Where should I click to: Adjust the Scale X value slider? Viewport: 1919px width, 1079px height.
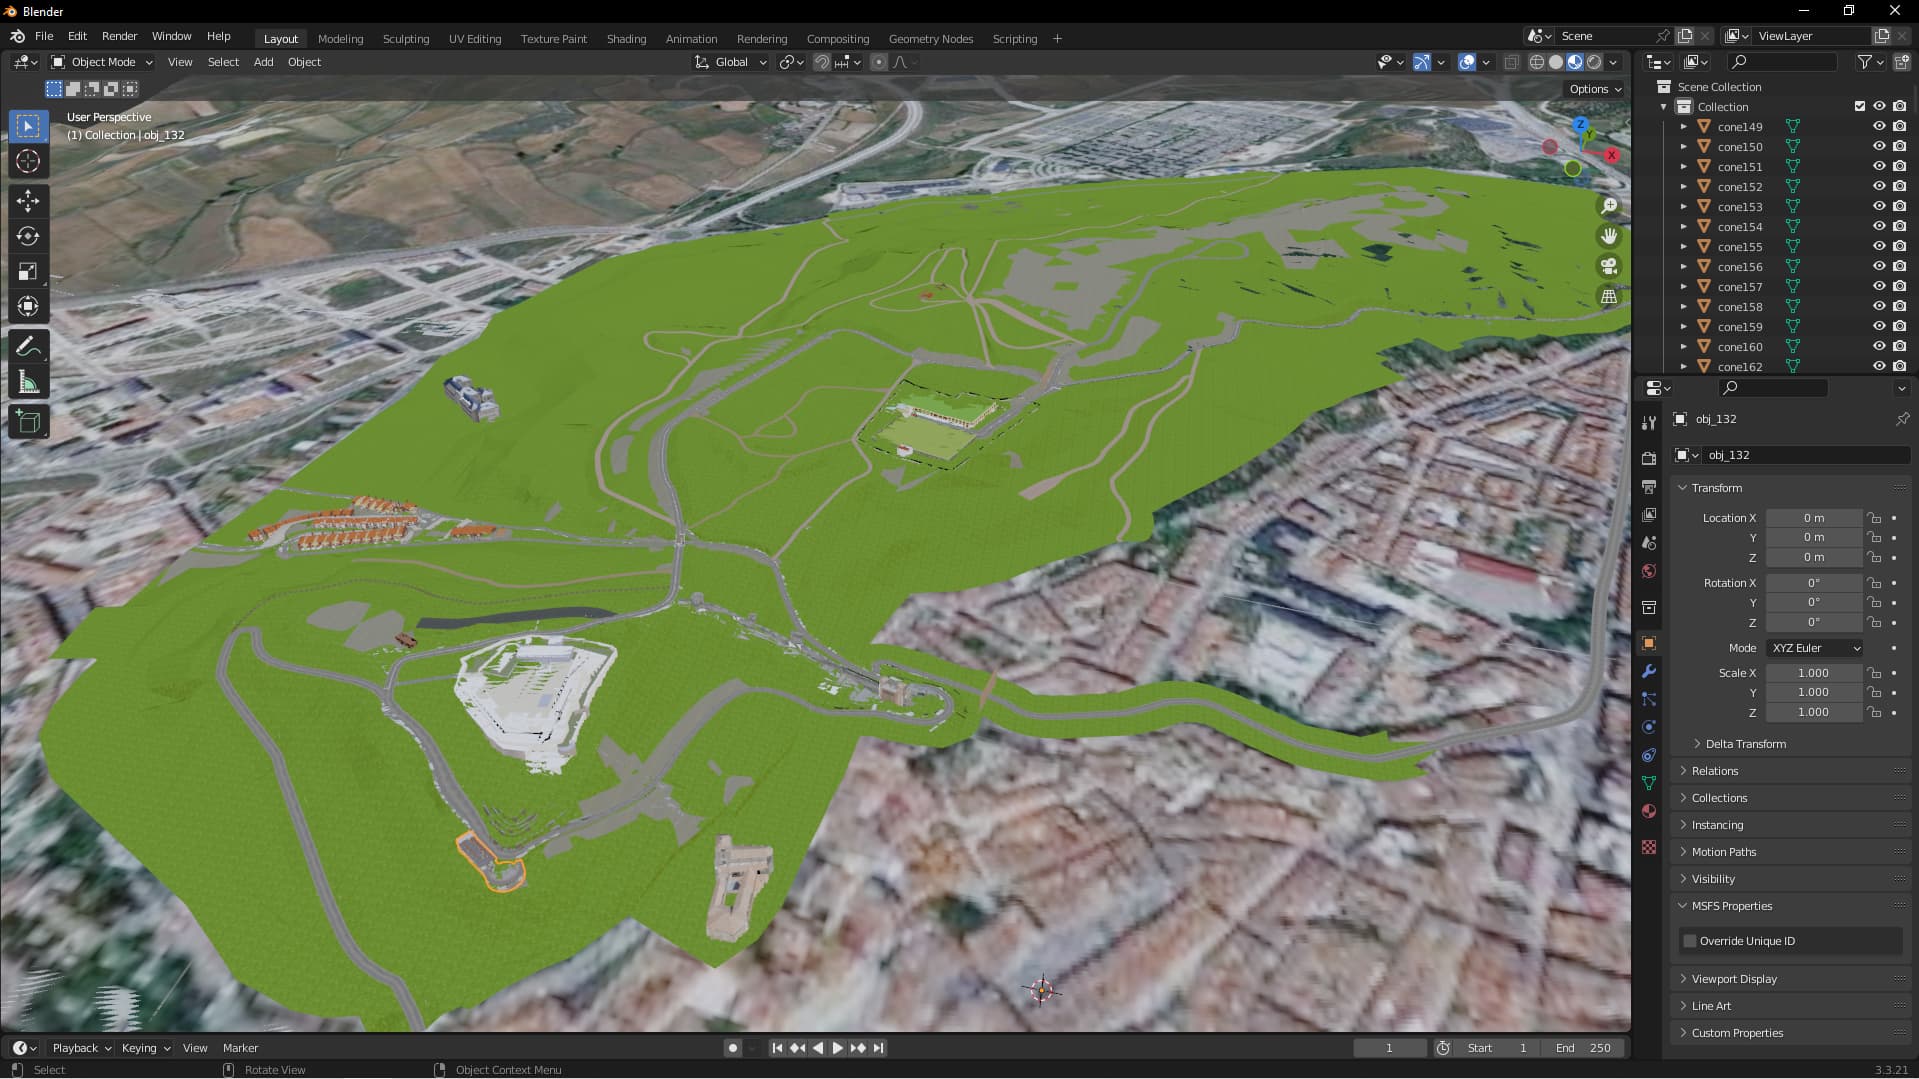(1813, 672)
